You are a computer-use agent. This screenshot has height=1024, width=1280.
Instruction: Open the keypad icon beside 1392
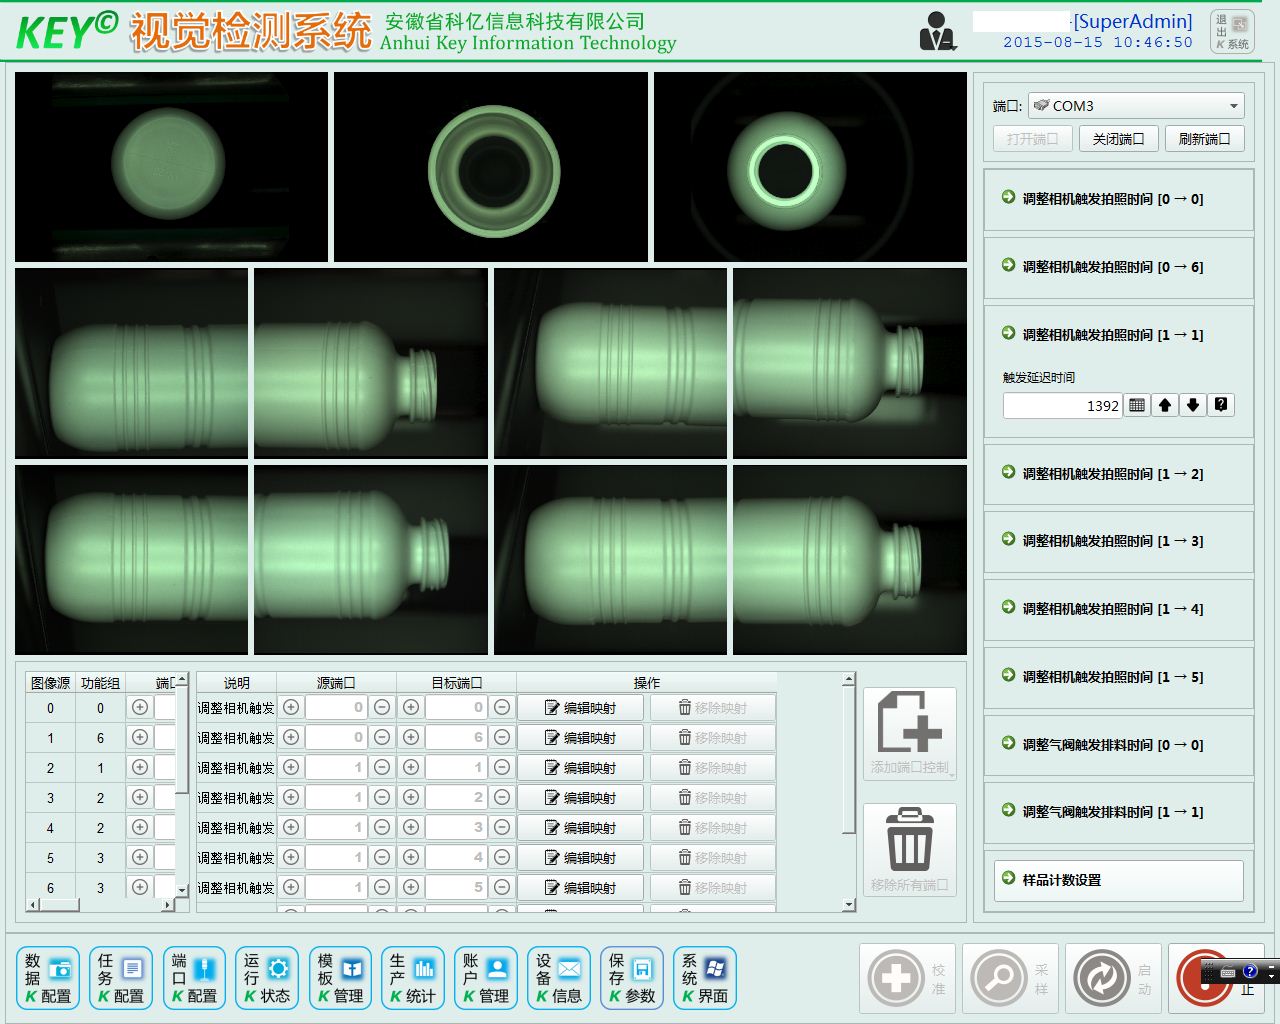1137,405
